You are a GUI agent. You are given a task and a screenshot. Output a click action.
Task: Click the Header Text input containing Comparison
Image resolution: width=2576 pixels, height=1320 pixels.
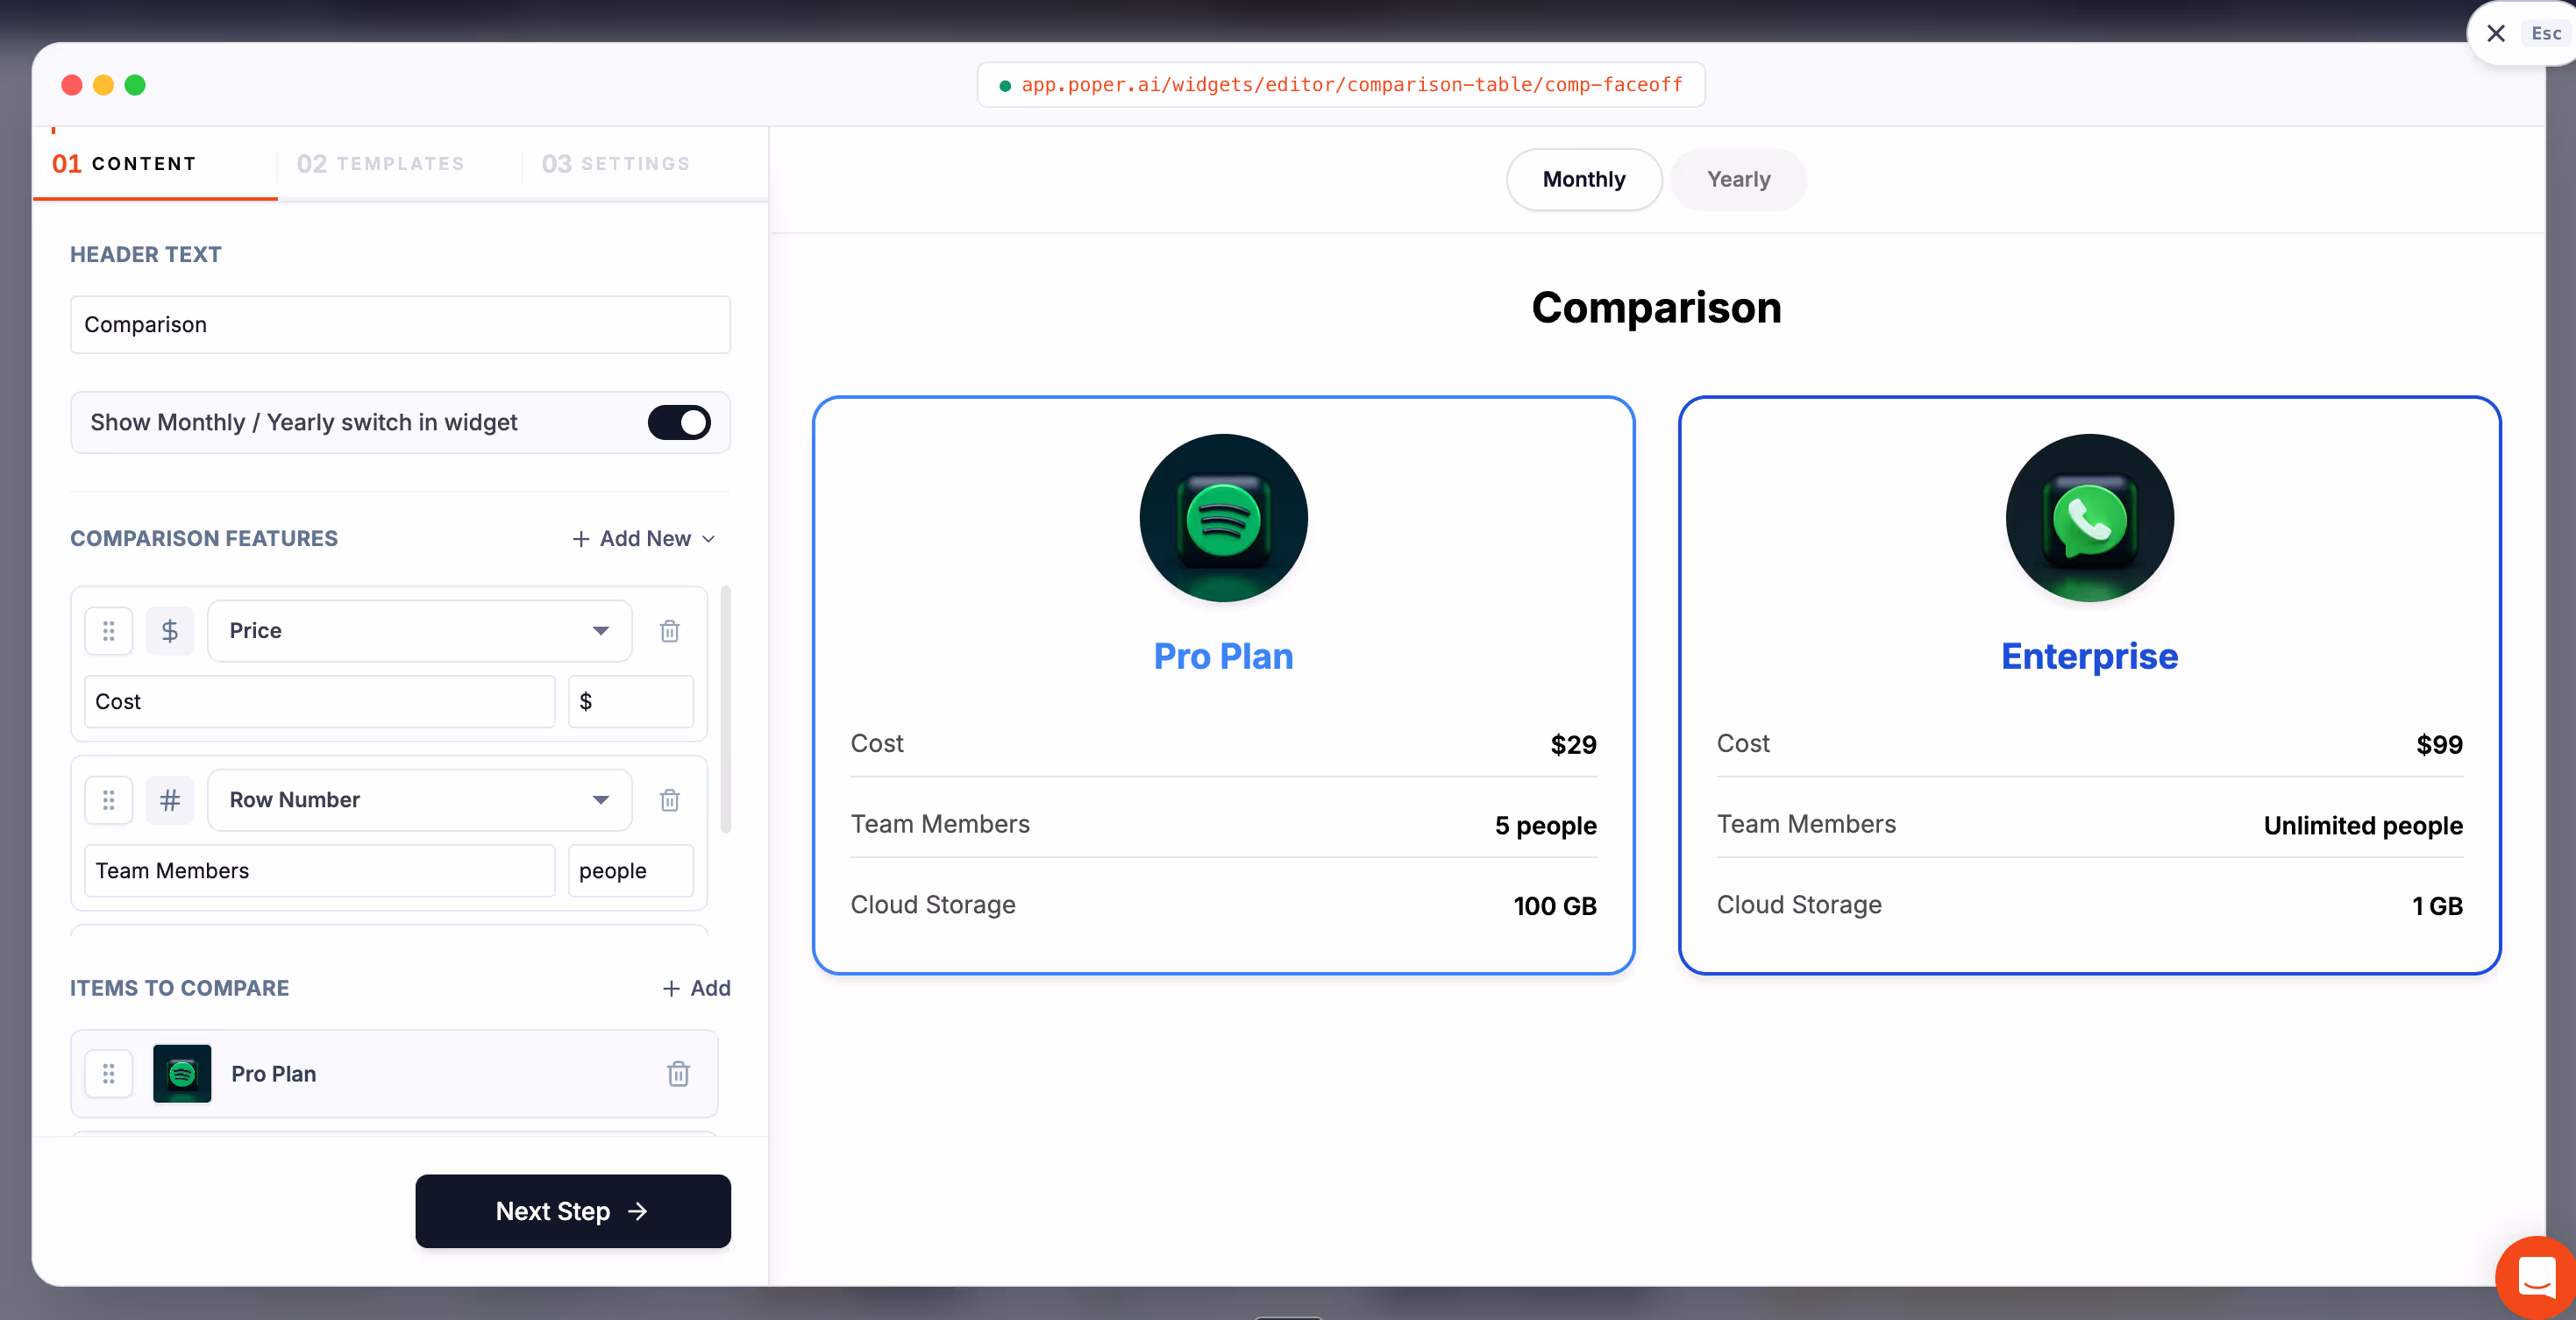click(400, 324)
